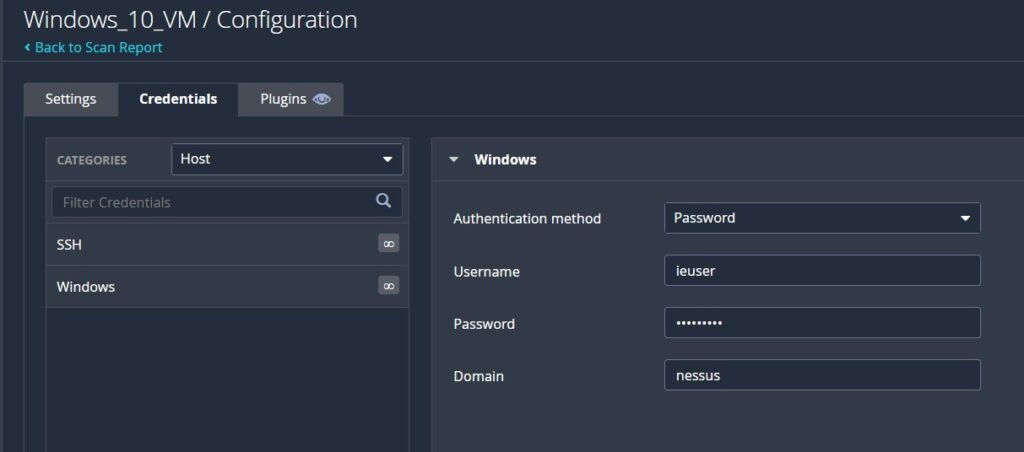This screenshot has width=1024, height=452.
Task: Switch to the Settings tab
Action: pyautogui.click(x=70, y=99)
